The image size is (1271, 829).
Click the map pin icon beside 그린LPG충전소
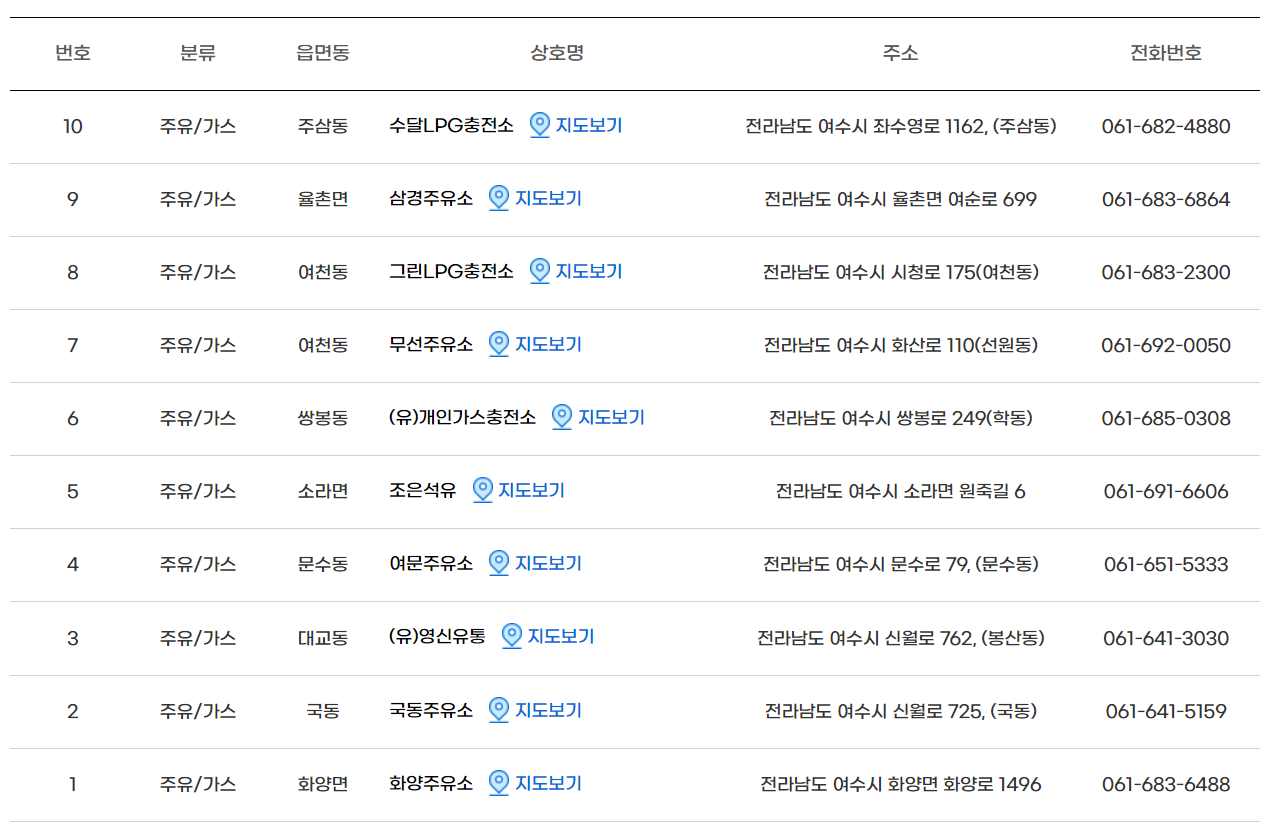(540, 271)
